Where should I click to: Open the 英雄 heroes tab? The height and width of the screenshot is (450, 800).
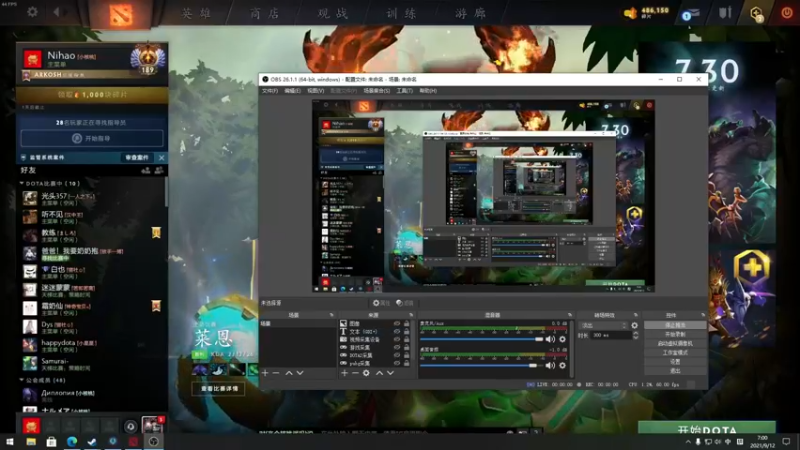pos(196,14)
